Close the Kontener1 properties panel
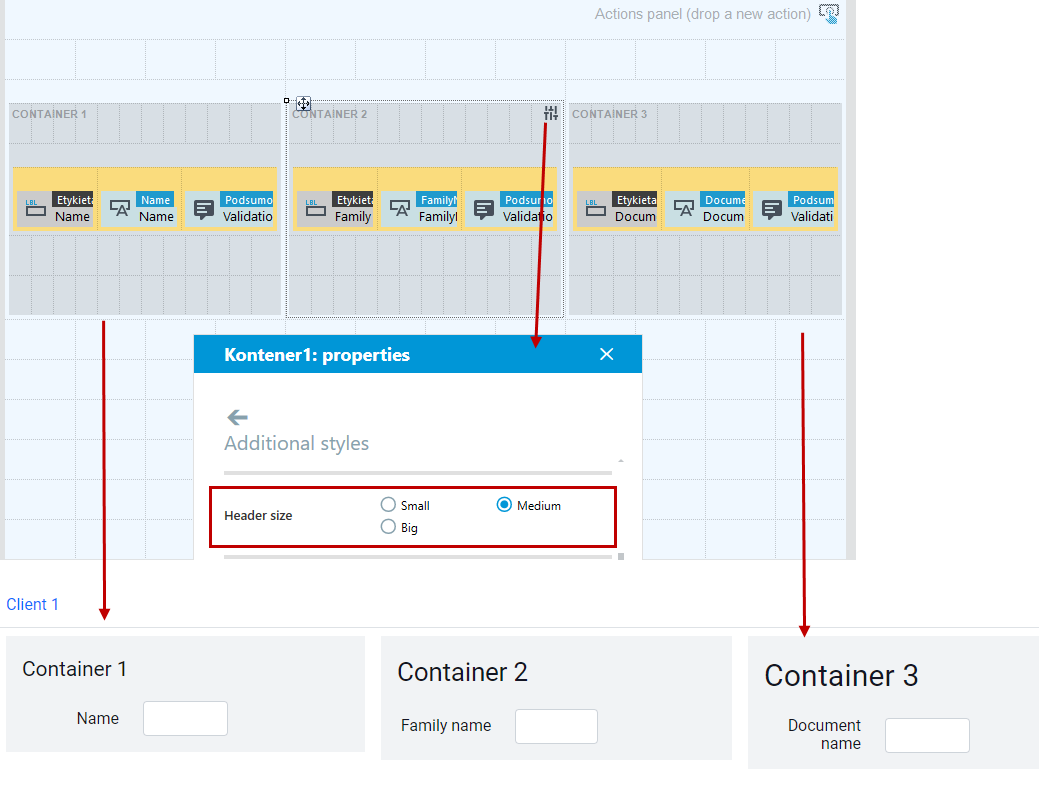Viewport: 1039px width, 797px height. [606, 354]
